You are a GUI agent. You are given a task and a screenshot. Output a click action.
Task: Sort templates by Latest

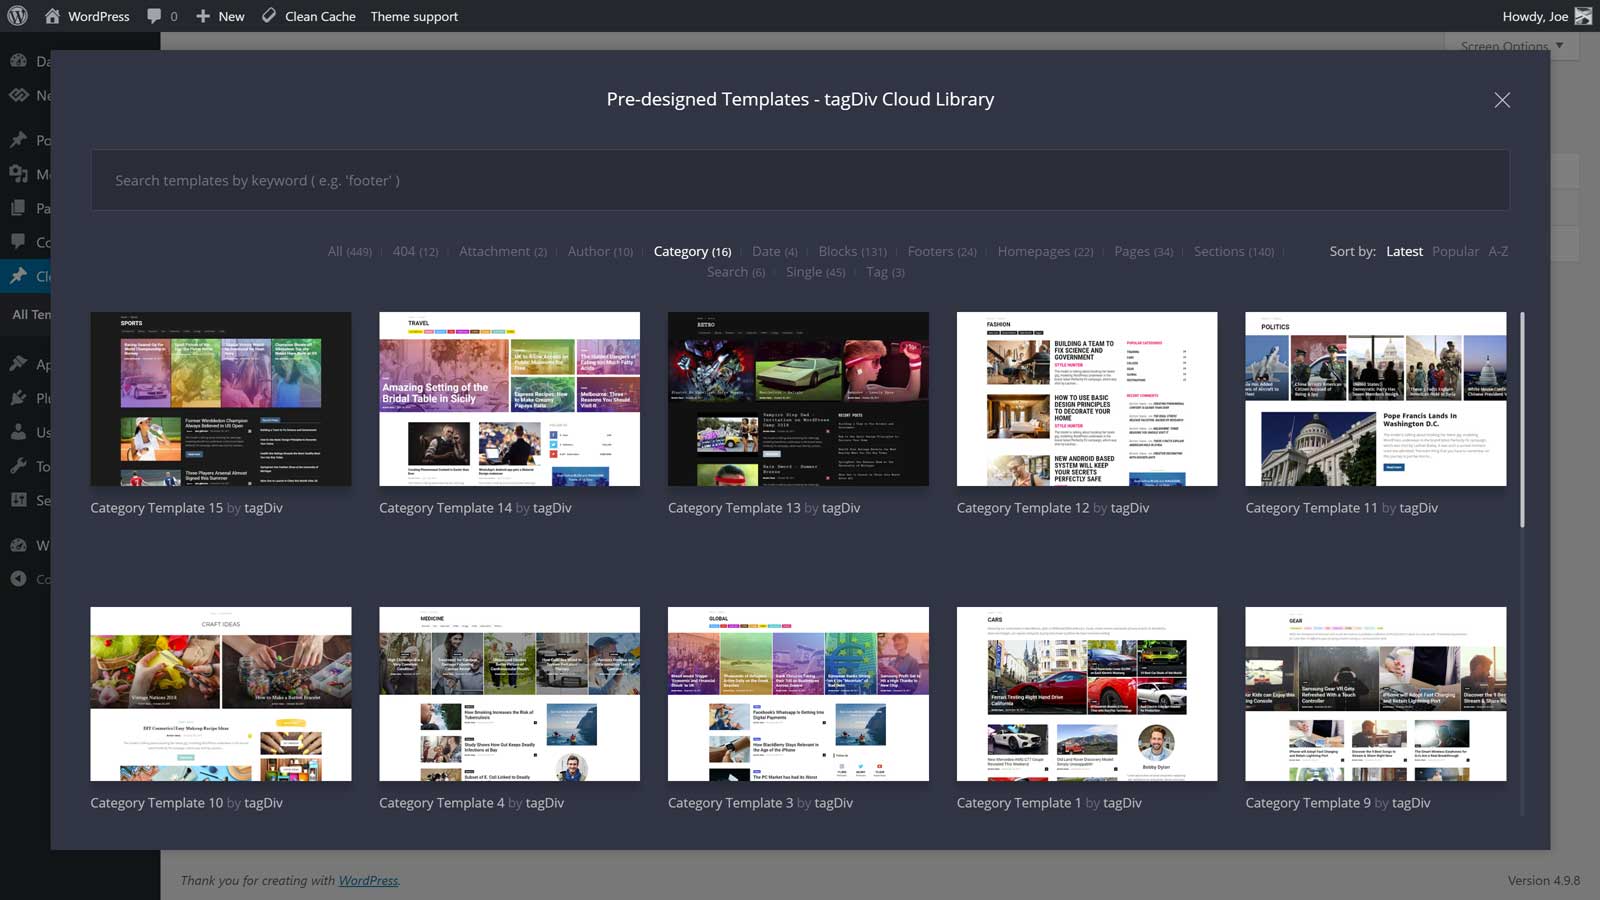(1404, 251)
